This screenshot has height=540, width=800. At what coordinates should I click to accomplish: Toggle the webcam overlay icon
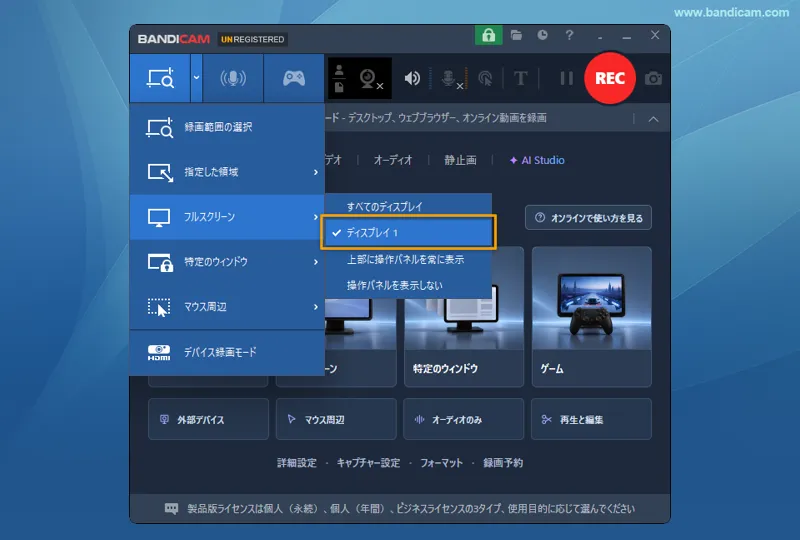(370, 79)
